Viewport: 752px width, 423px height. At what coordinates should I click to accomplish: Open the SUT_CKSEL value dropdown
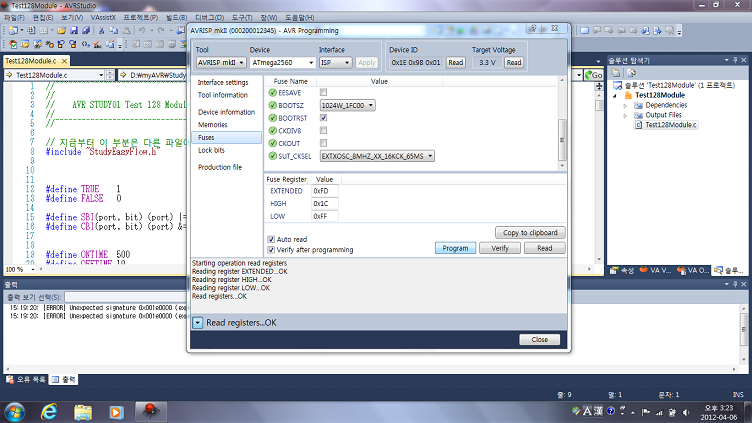tap(377, 156)
